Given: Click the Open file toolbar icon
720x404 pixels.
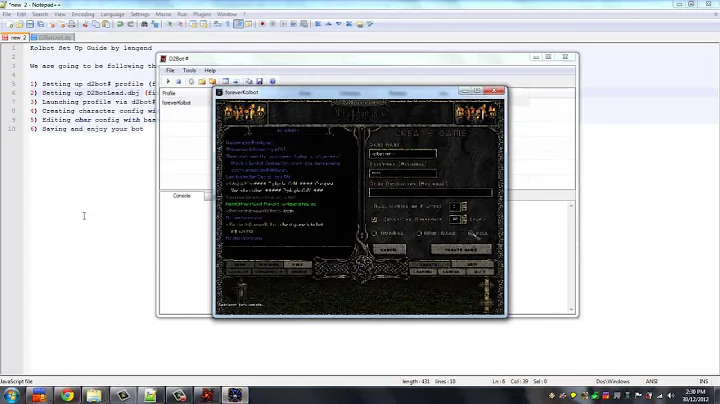Looking at the screenshot, I should 20,24.
